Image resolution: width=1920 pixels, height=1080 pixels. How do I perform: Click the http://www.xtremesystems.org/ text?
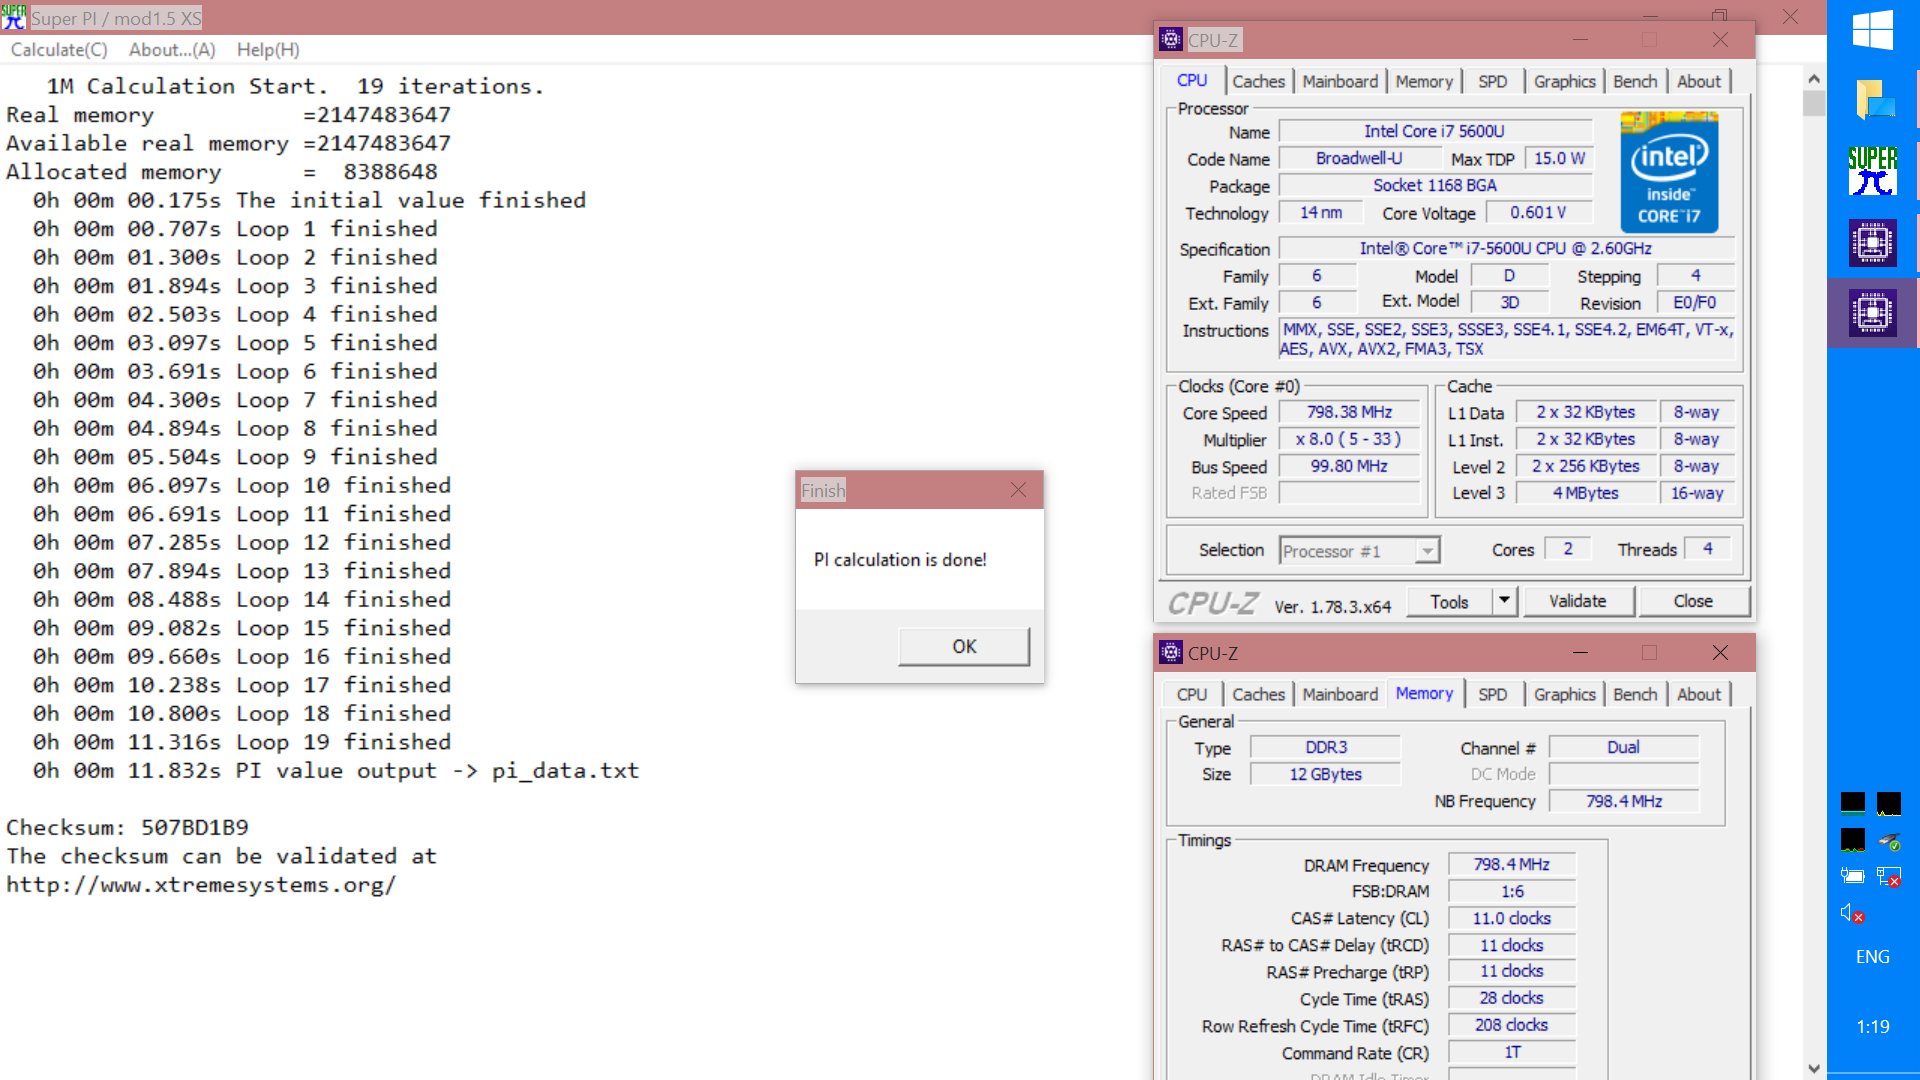pyautogui.click(x=201, y=885)
